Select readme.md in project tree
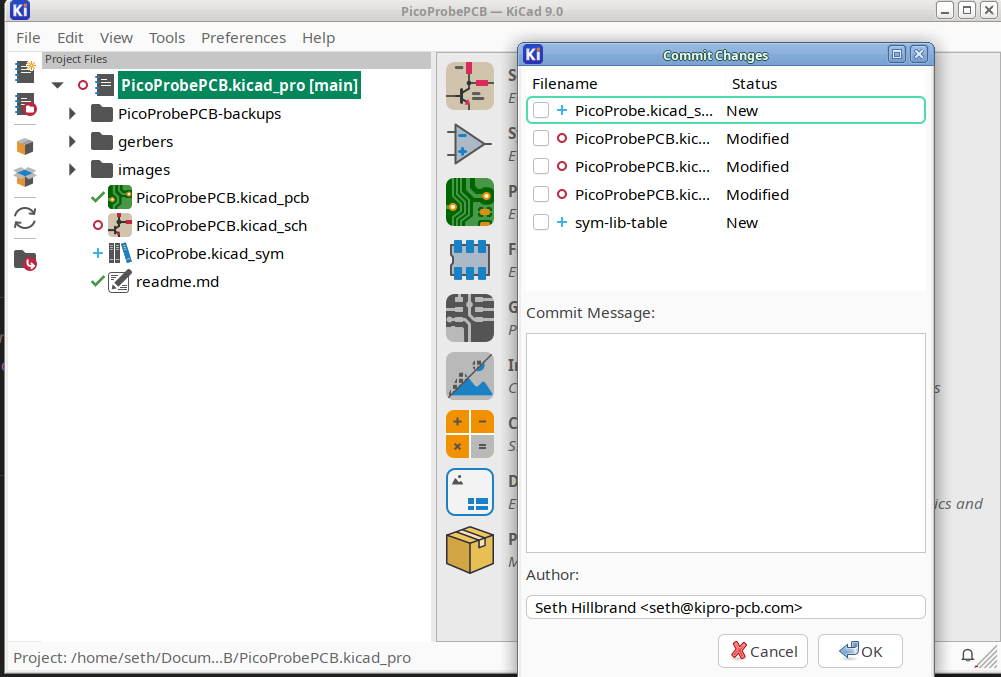The height and width of the screenshot is (677, 1001). [177, 282]
